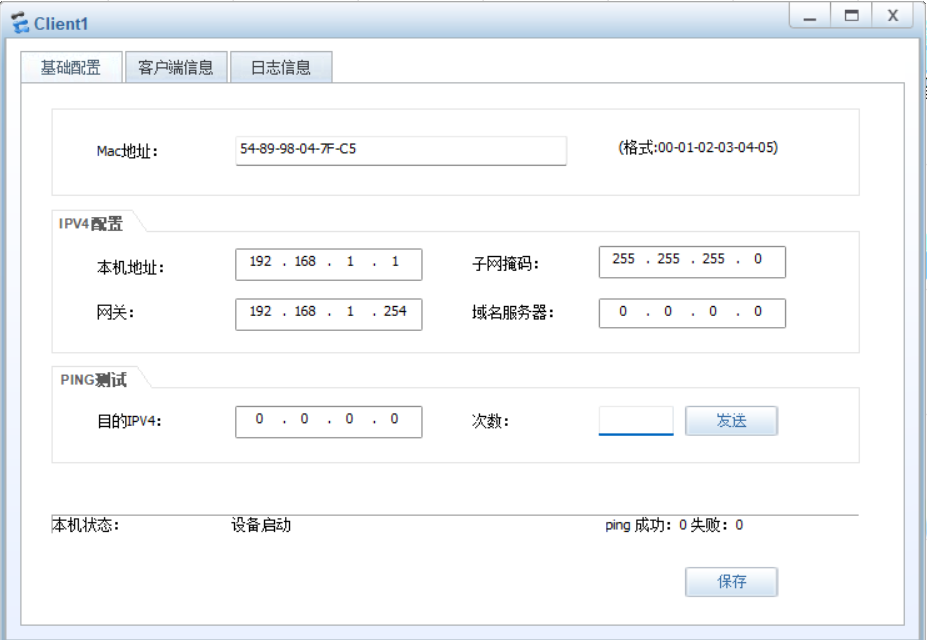Click the 次数 label

pos(490,421)
